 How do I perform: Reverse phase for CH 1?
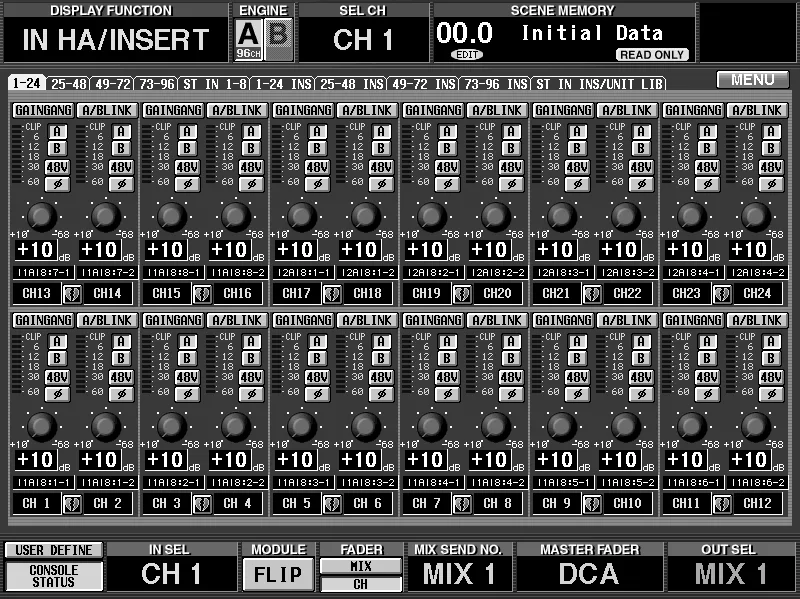[x=57, y=394]
